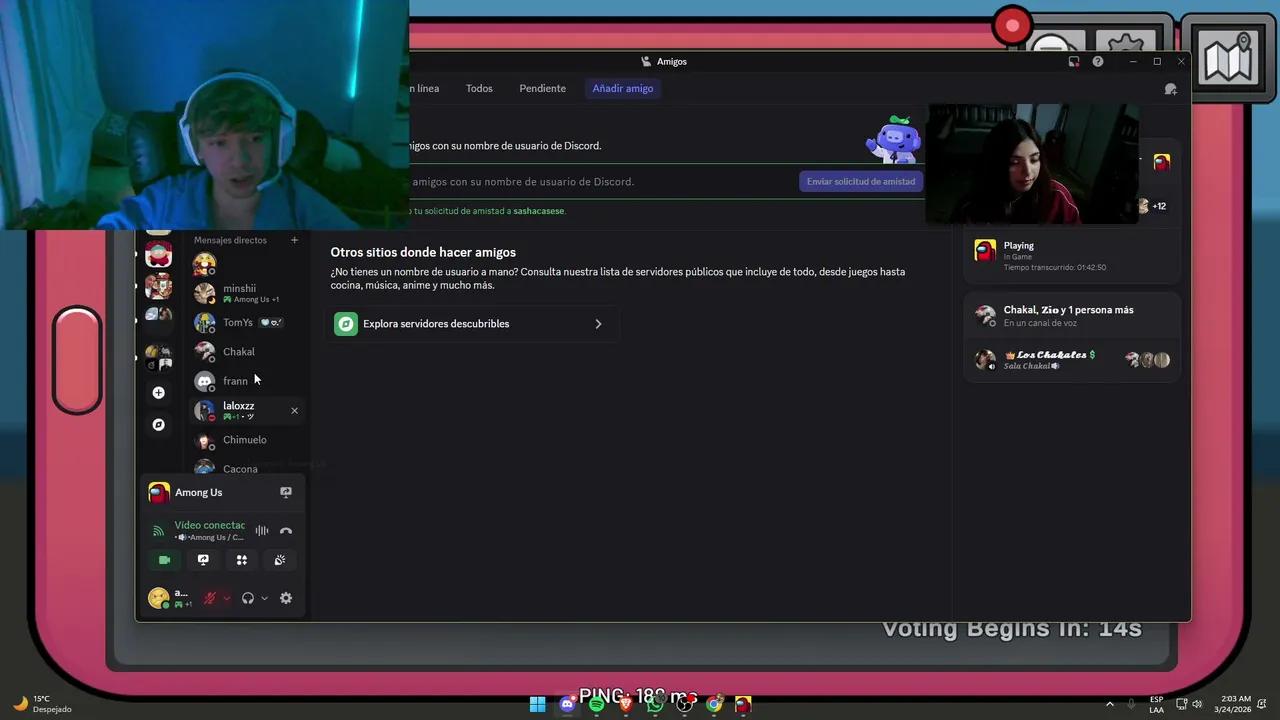Open Chrome from the taskbar
The image size is (1280, 720).
point(714,704)
